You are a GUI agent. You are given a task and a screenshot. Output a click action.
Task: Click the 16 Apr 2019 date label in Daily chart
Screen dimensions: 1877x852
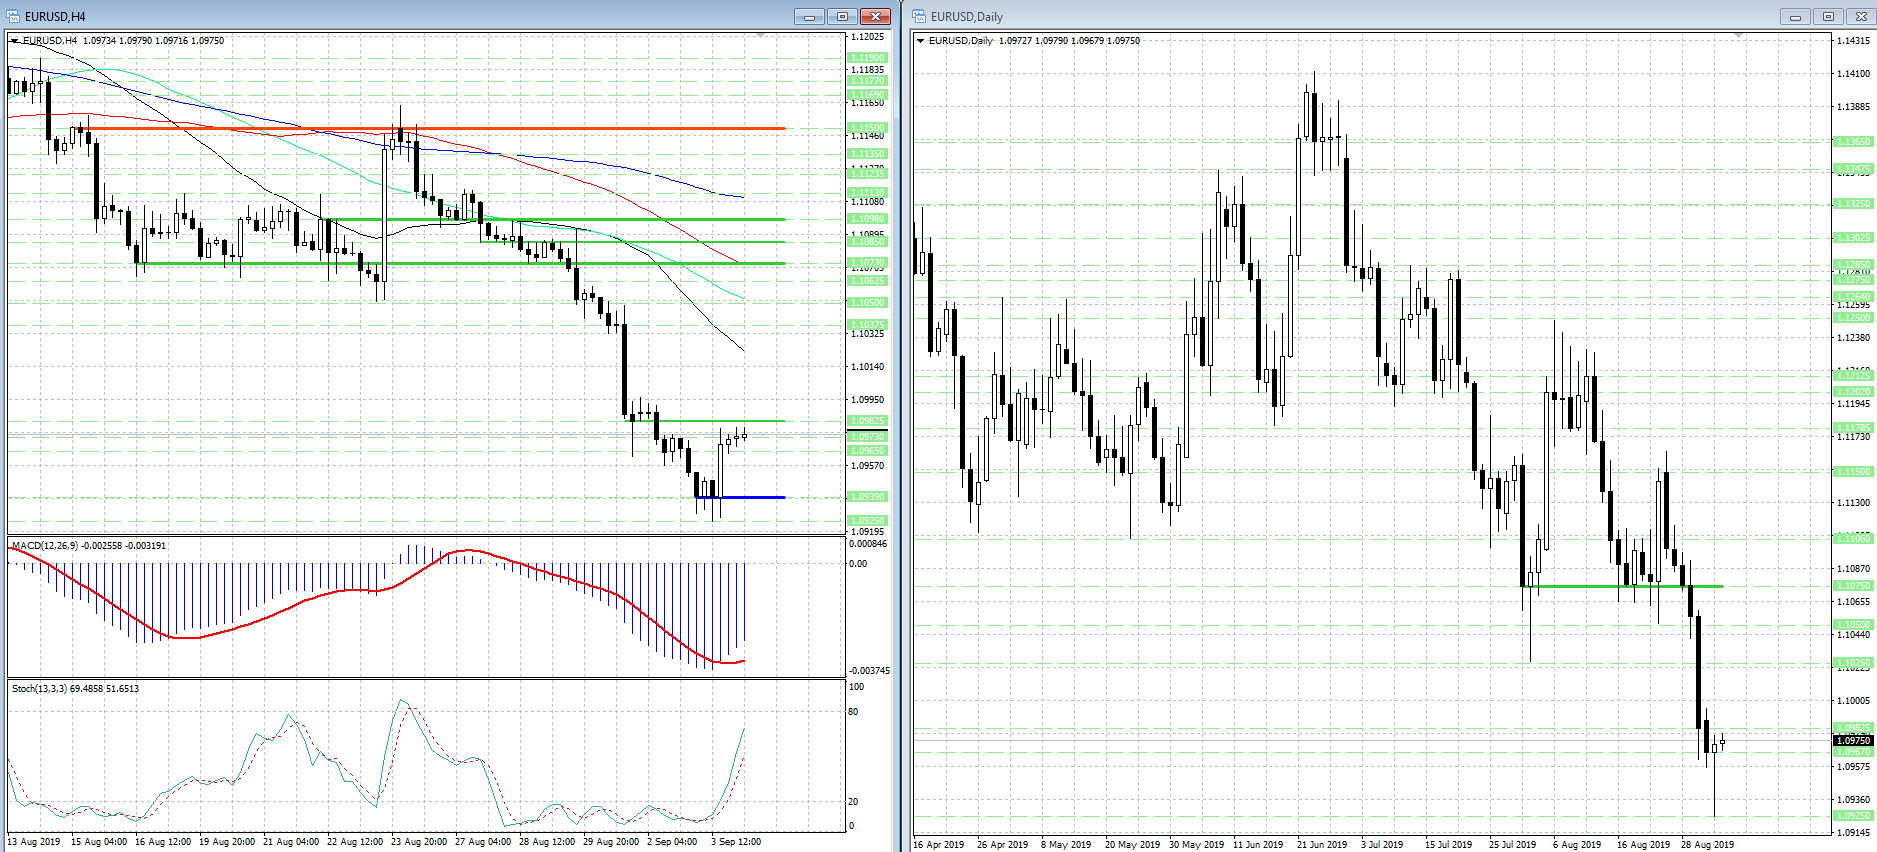939,845
